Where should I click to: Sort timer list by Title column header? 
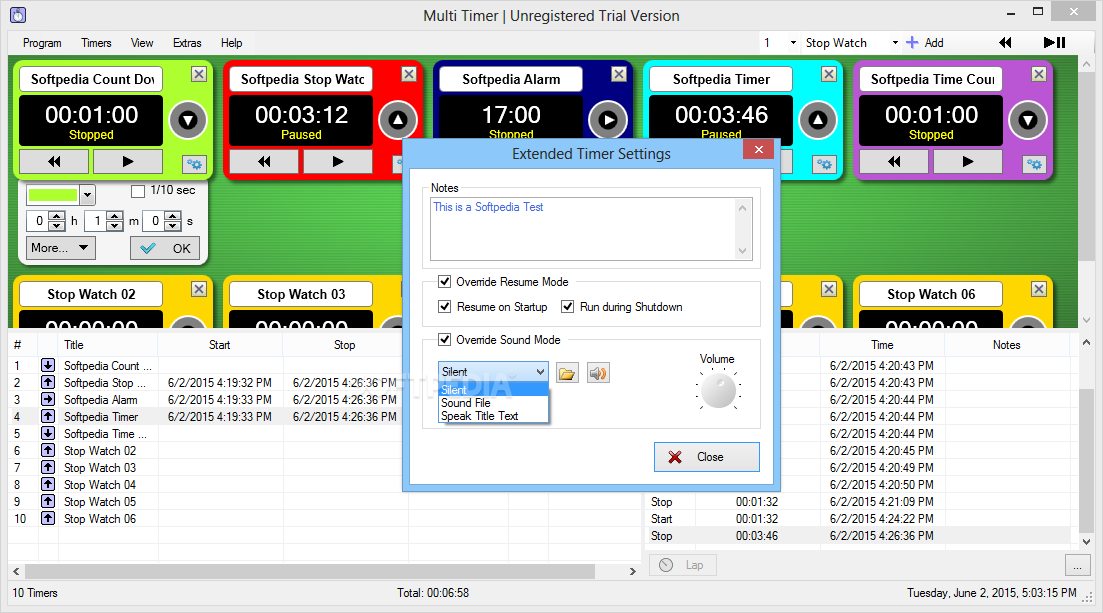click(x=108, y=345)
